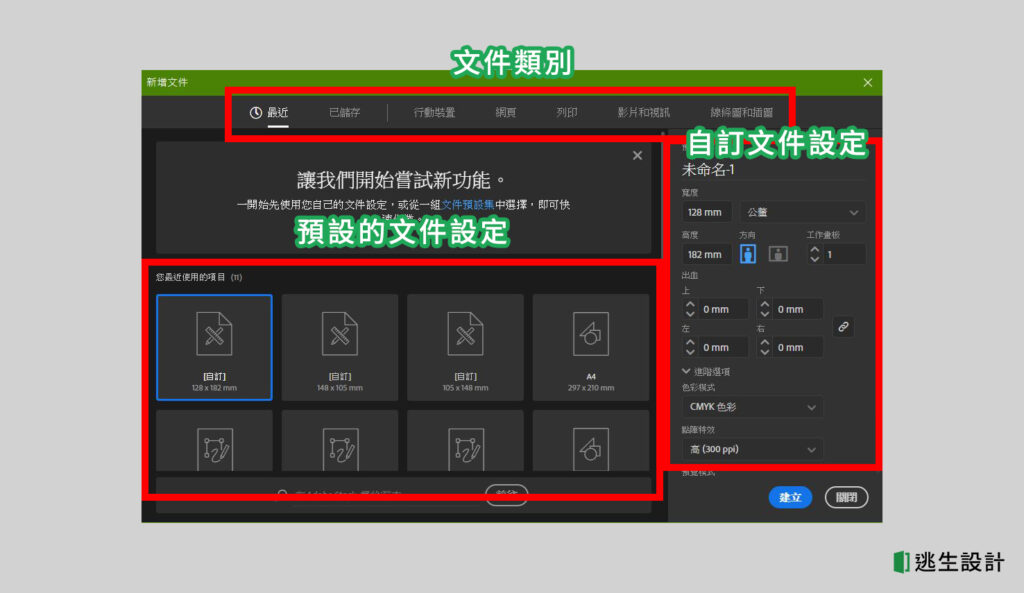Screen dimensions: 1024x593
Task: Select the portrait orientation icon
Action: click(748, 253)
